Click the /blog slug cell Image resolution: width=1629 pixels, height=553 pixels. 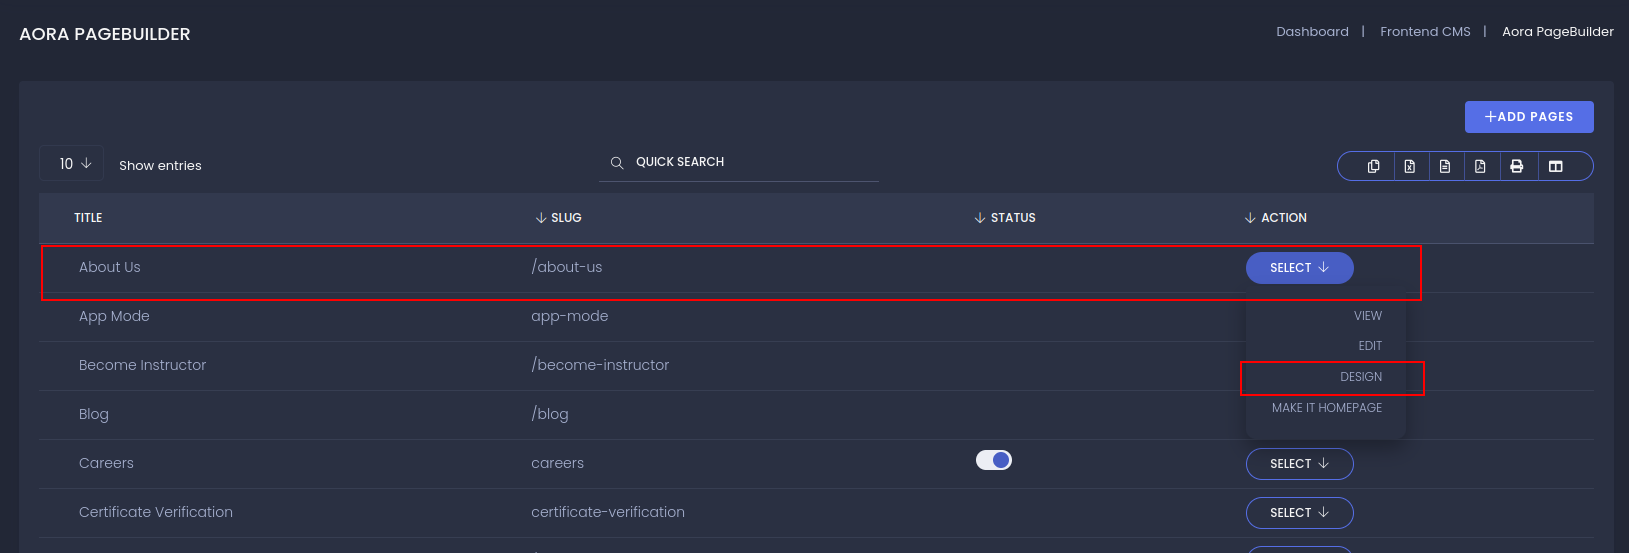coord(550,414)
